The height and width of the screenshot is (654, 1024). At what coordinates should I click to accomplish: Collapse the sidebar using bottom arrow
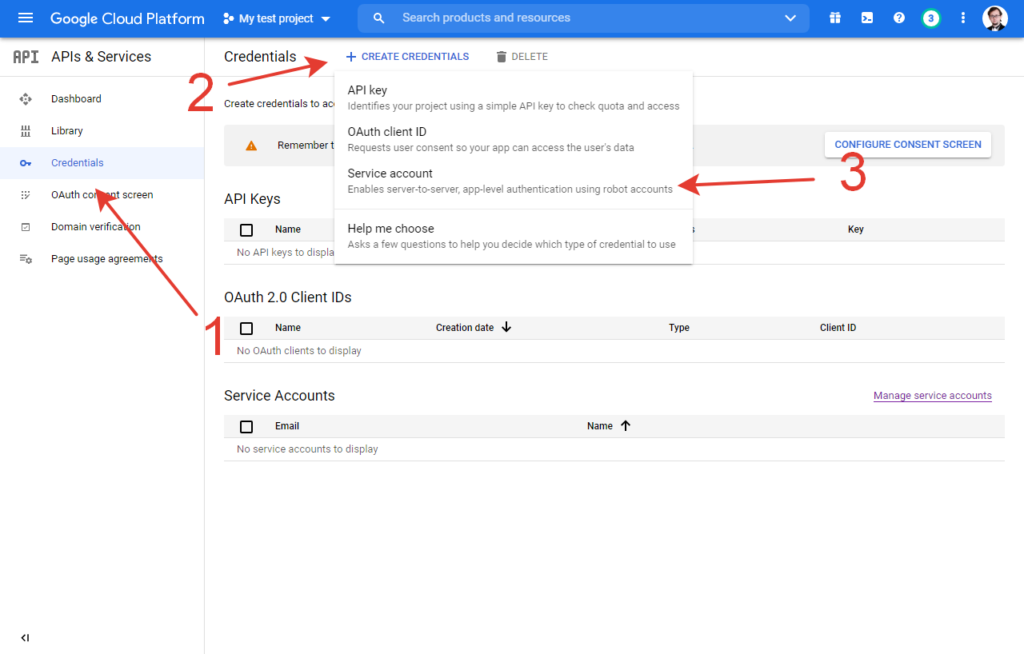25,637
